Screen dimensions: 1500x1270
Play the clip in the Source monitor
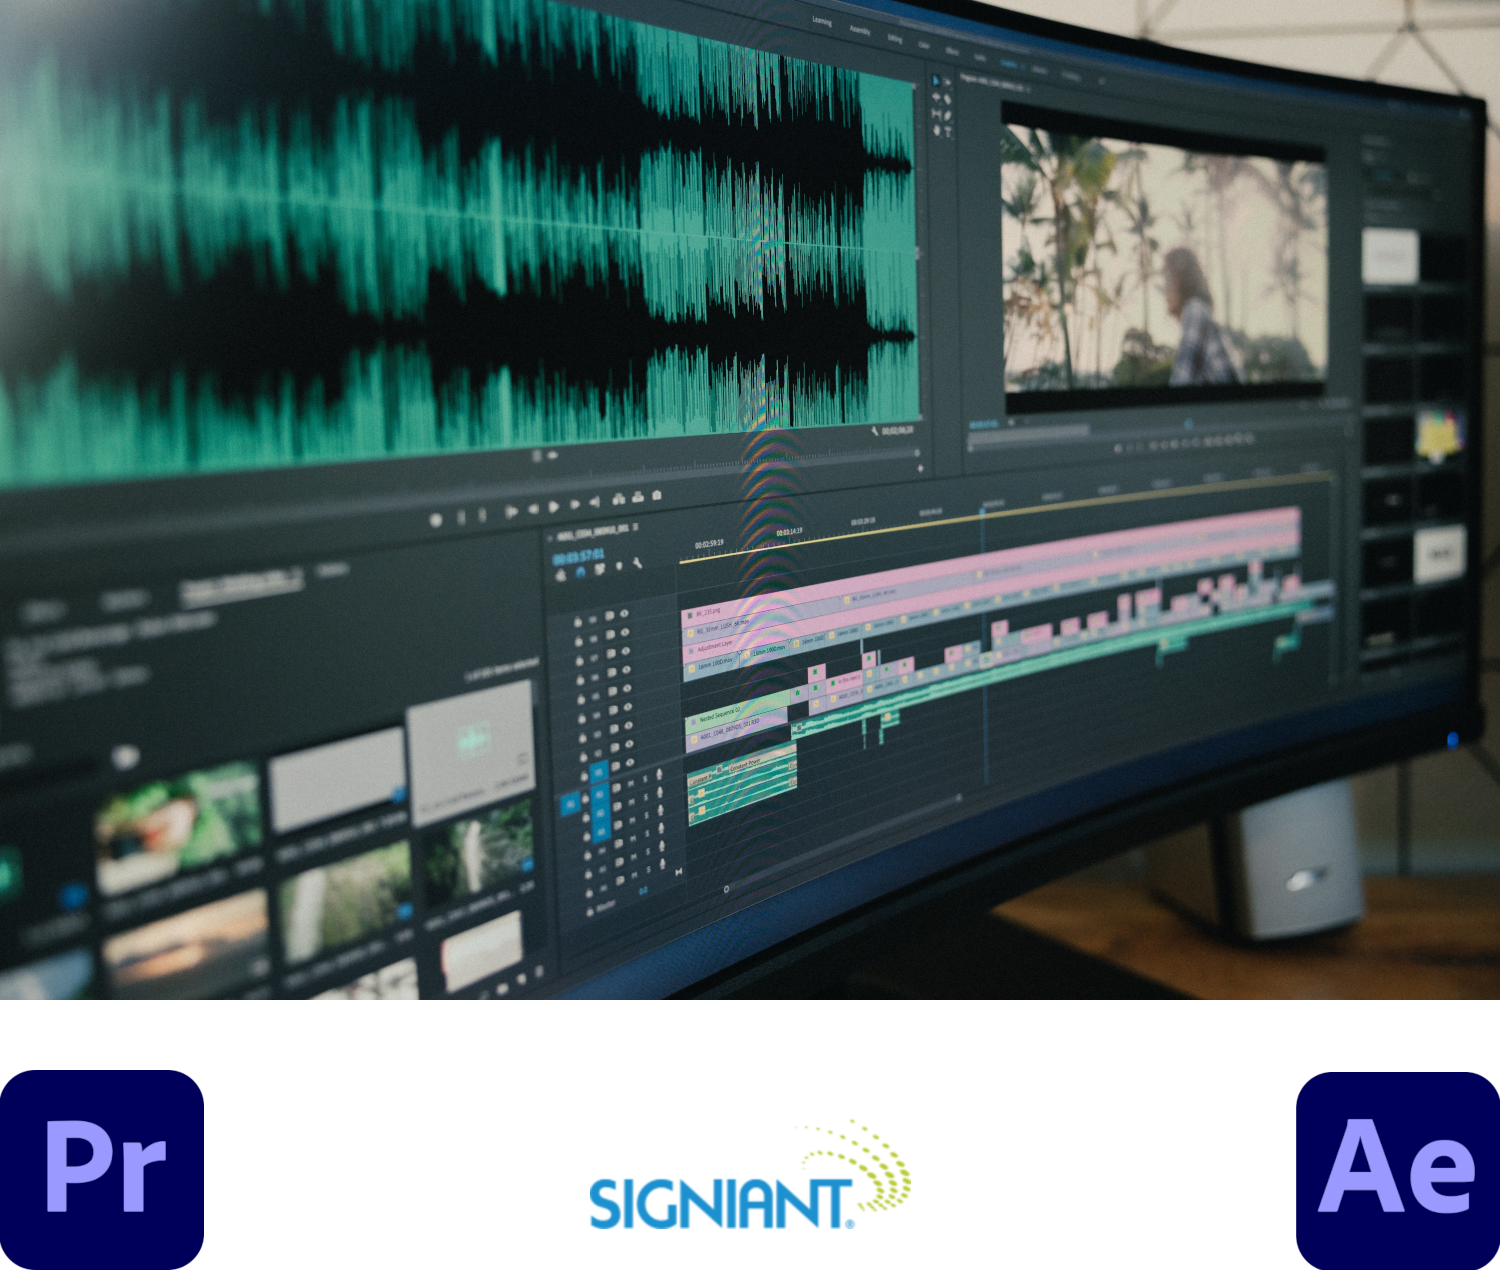coord(554,506)
